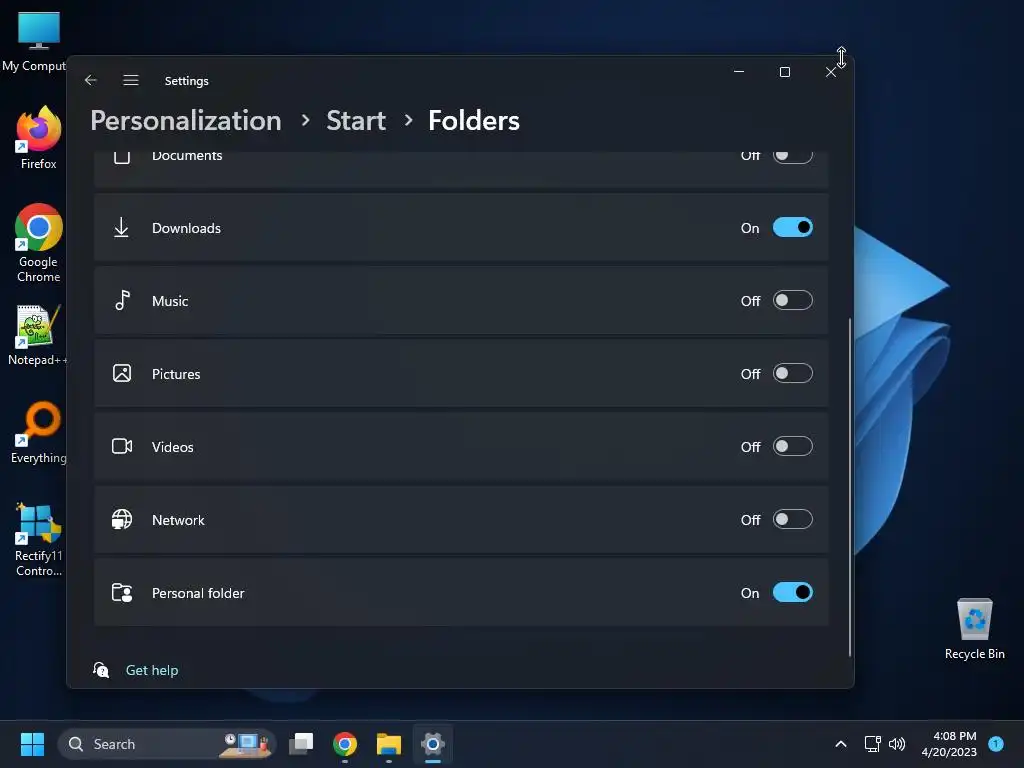Click the Settings window scrollbar

[x=850, y=487]
